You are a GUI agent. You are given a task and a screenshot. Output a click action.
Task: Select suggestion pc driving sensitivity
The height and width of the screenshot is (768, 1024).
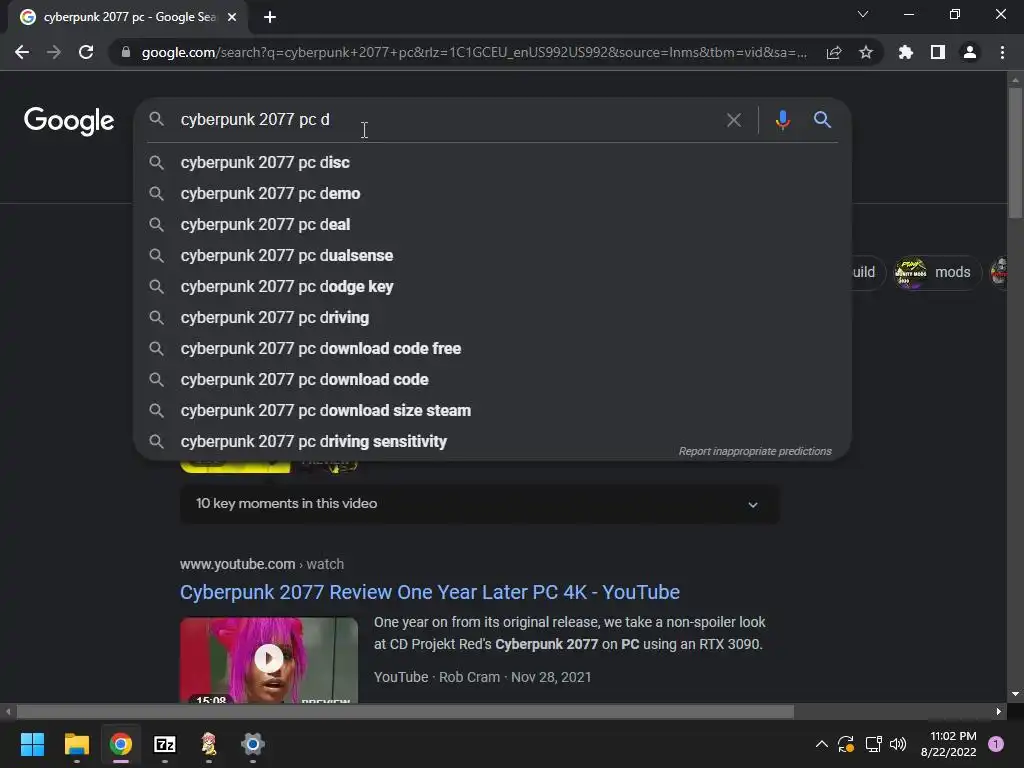click(x=492, y=441)
